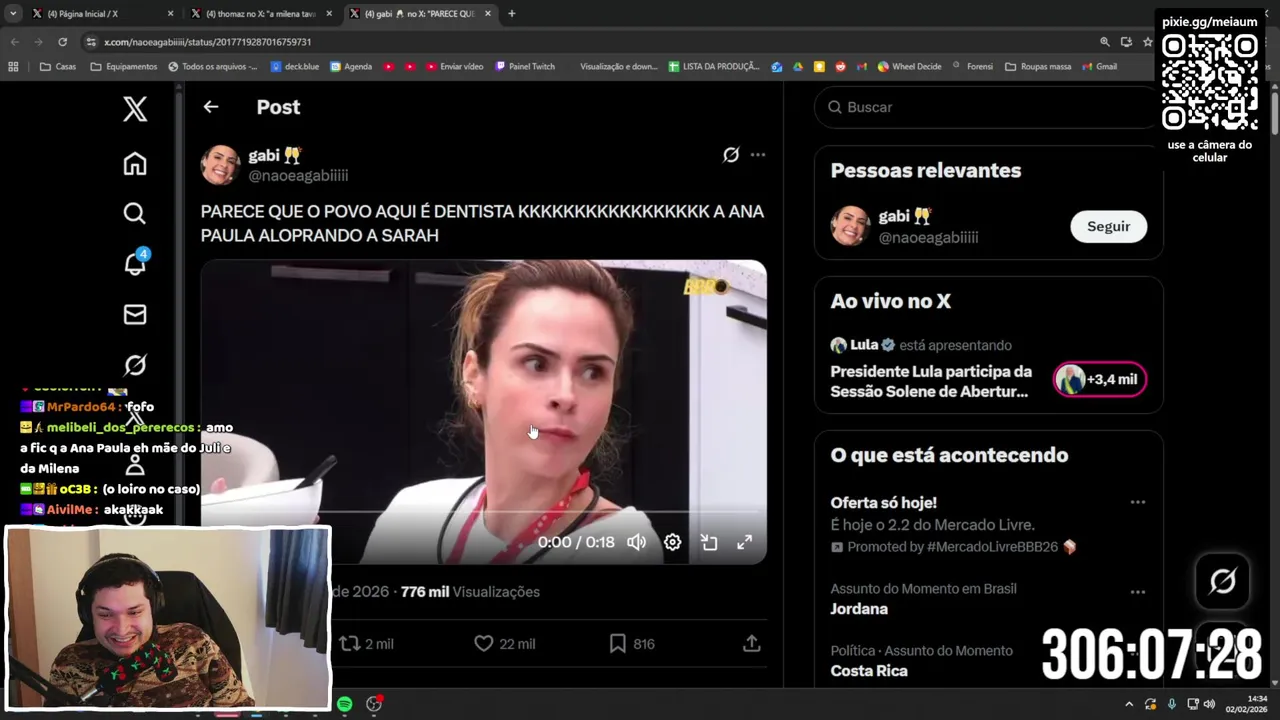Image resolution: width=1280 pixels, height=720 pixels.
Task: Open Spotify from the taskbar
Action: (x=345, y=704)
